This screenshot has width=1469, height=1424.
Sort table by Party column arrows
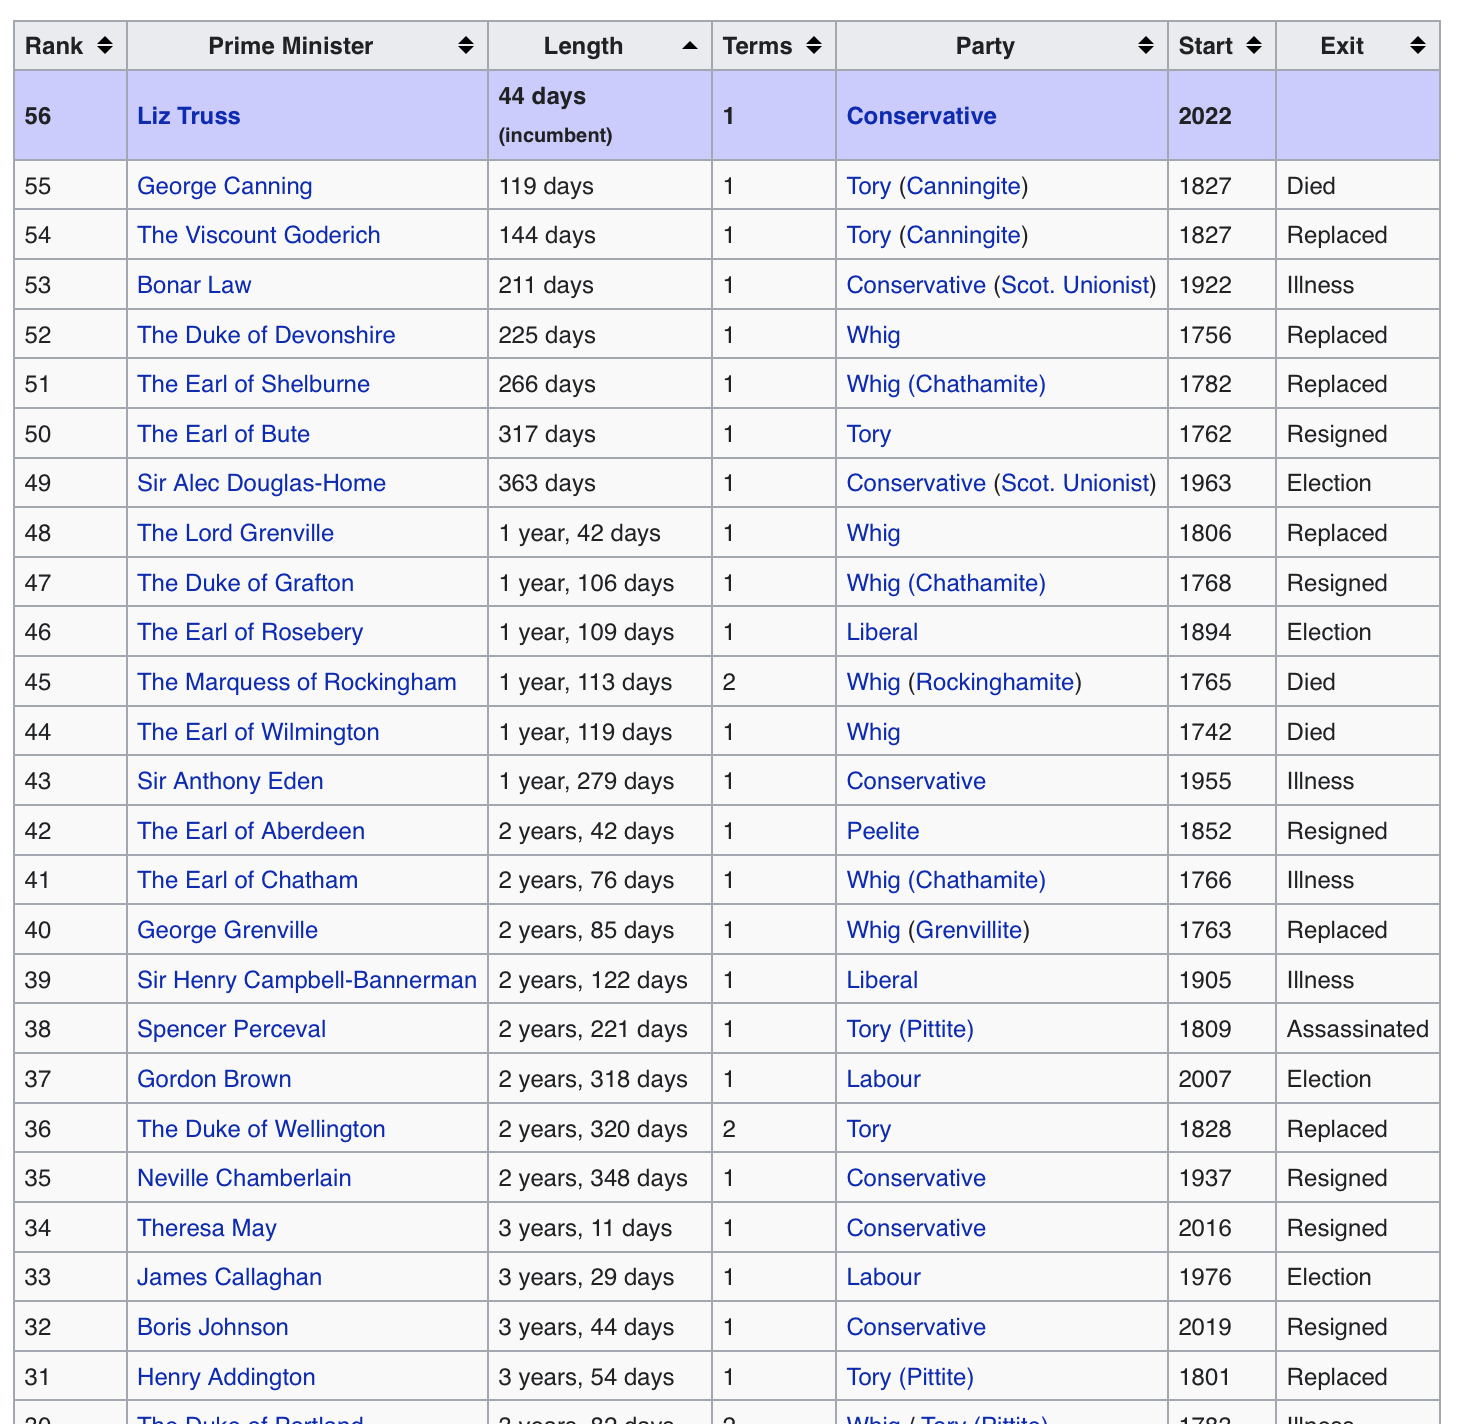[1146, 46]
